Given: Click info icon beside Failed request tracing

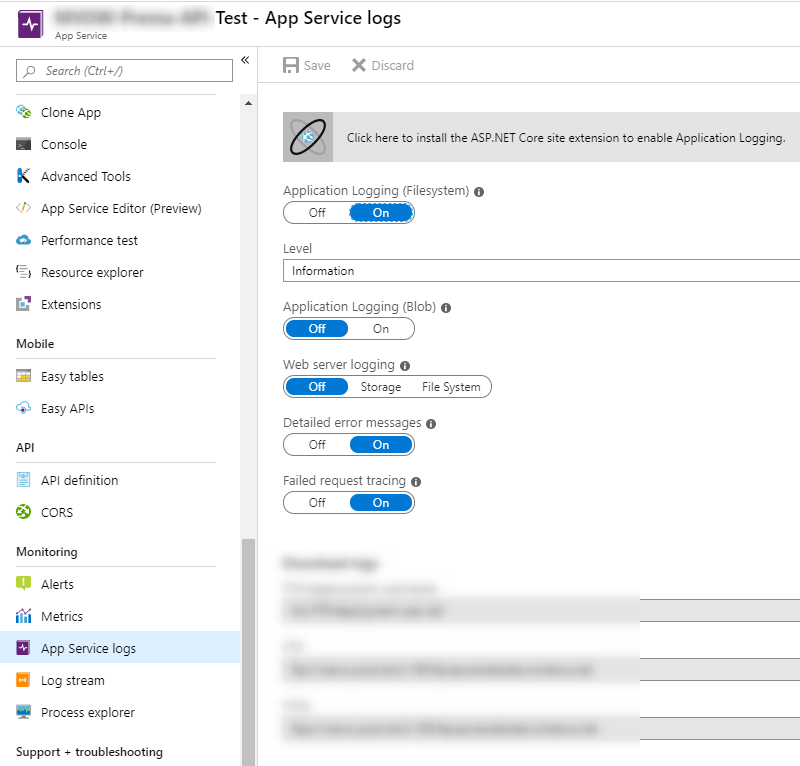Looking at the screenshot, I should (x=416, y=482).
